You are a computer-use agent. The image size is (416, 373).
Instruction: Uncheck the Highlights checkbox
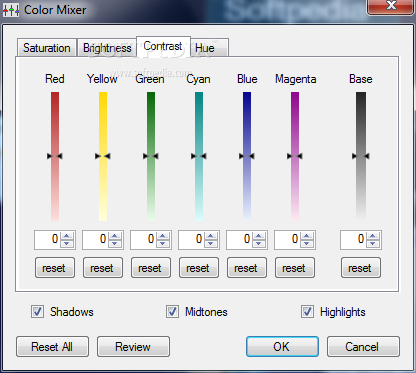307,312
